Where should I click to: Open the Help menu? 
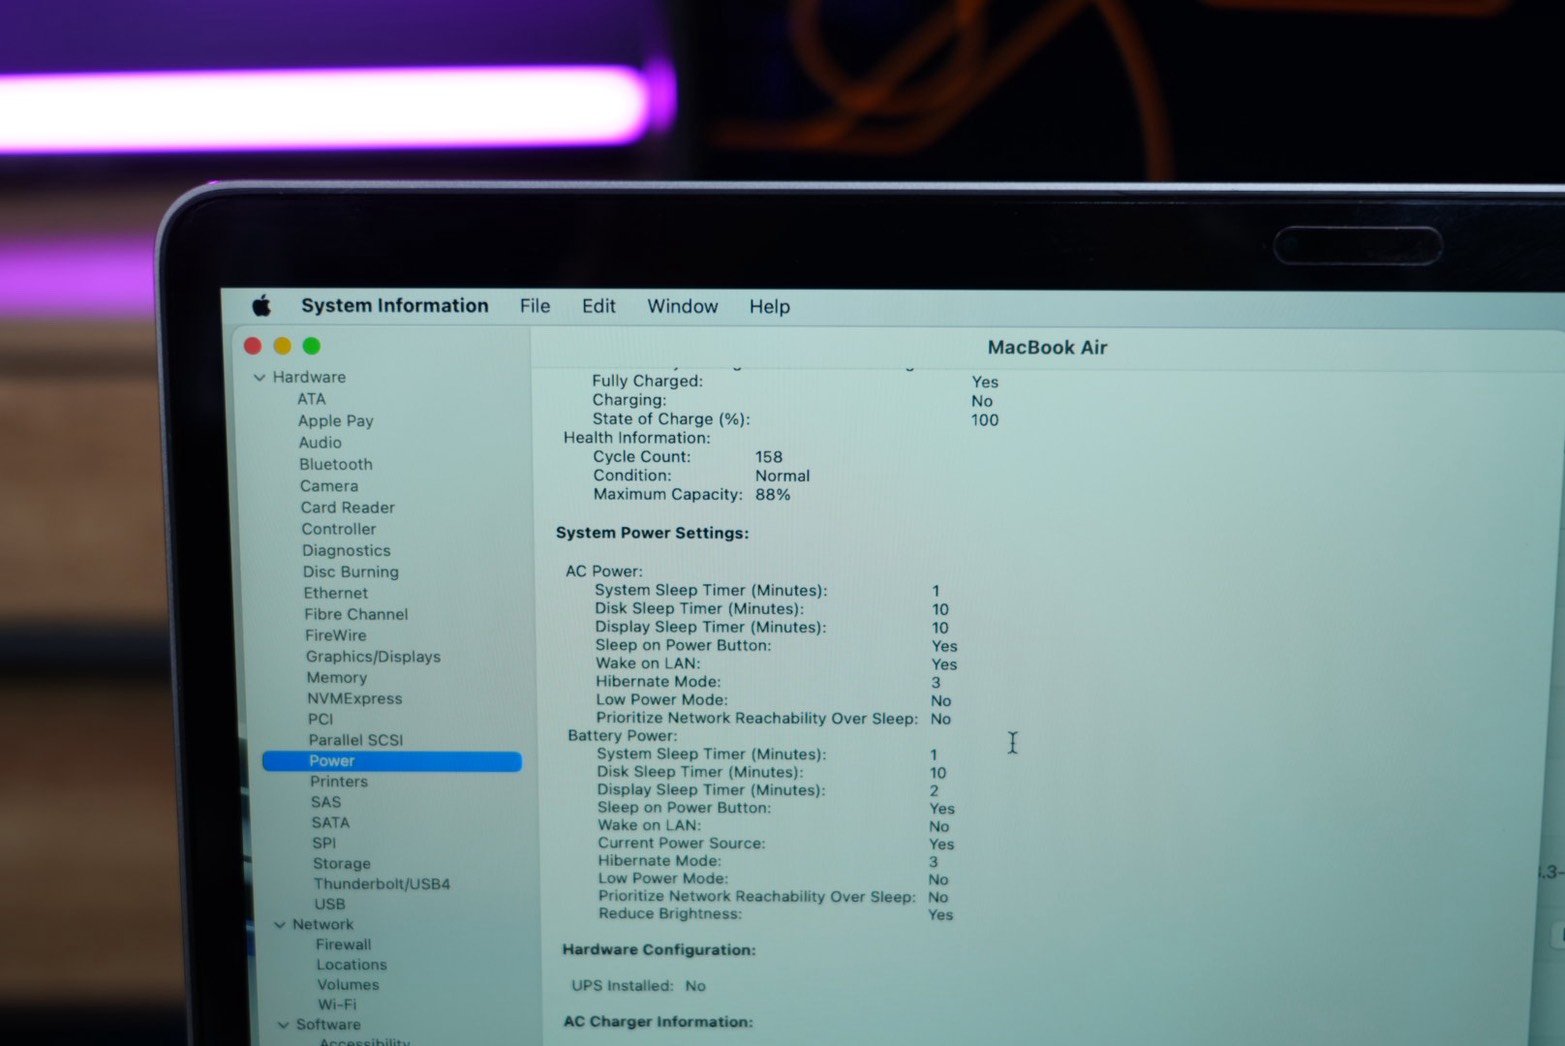point(769,307)
